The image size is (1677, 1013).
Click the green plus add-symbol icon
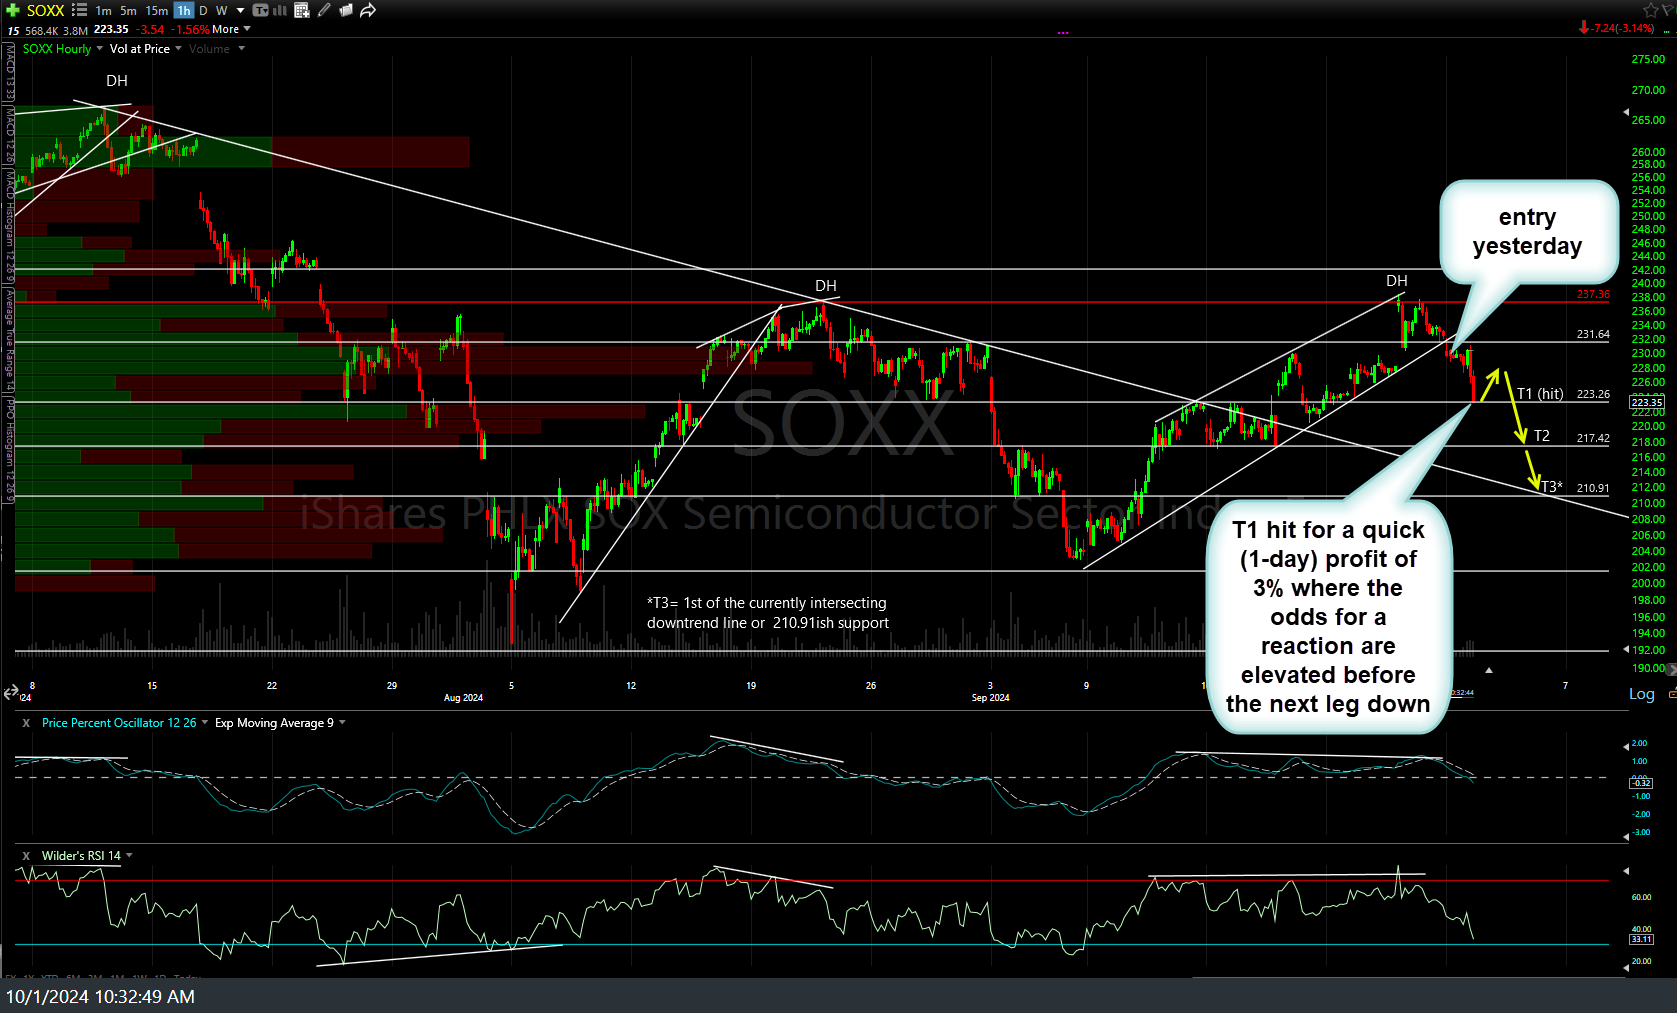point(13,10)
